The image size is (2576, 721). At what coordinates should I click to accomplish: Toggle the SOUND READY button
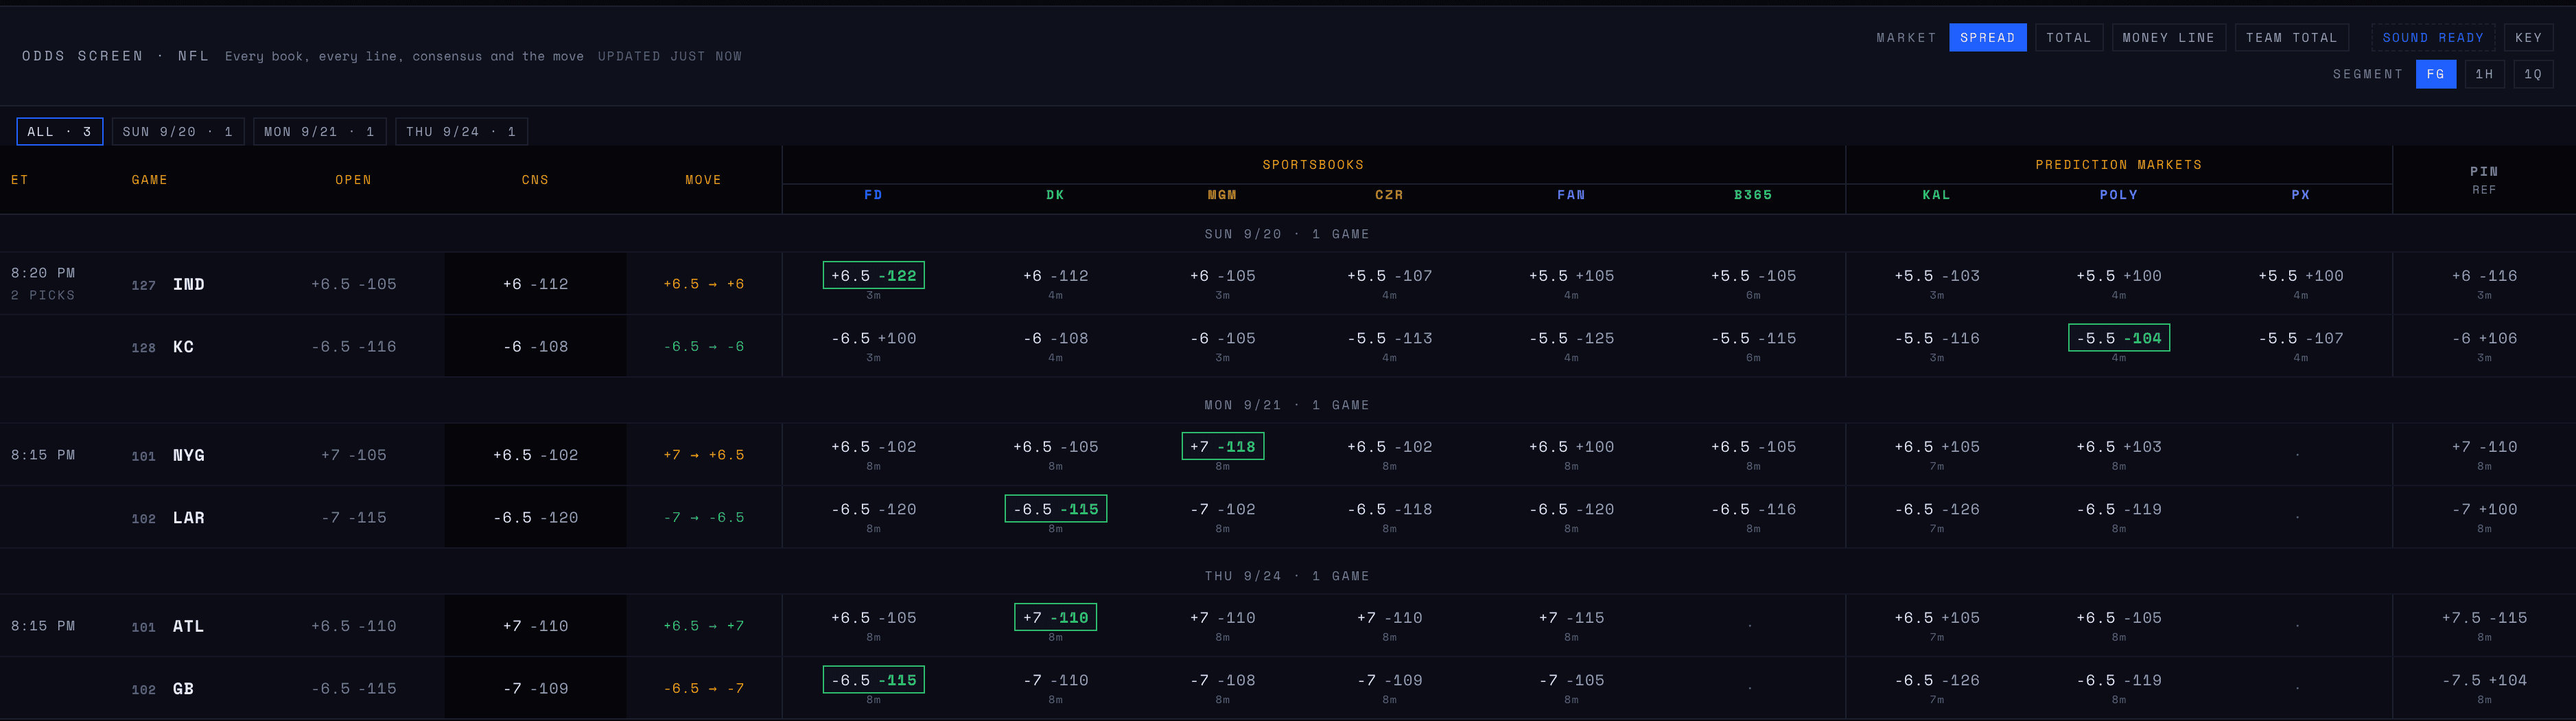[x=2432, y=38]
